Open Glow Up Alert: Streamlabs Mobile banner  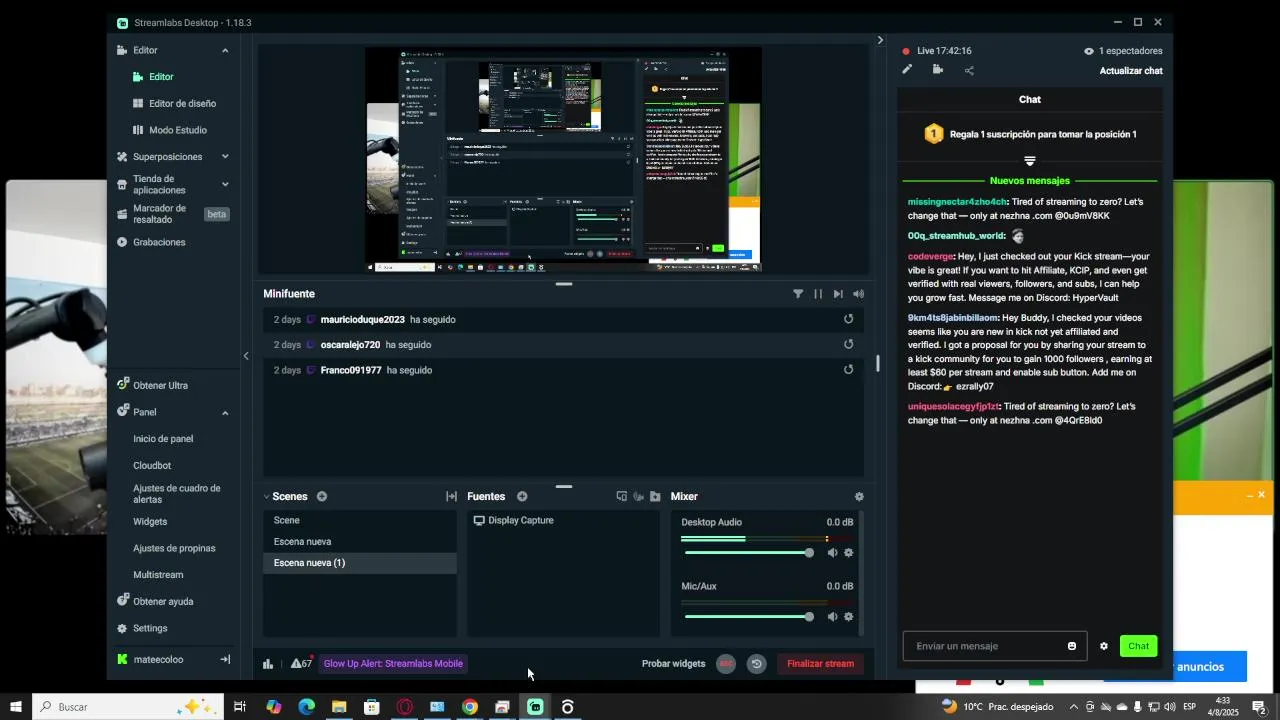tap(393, 663)
